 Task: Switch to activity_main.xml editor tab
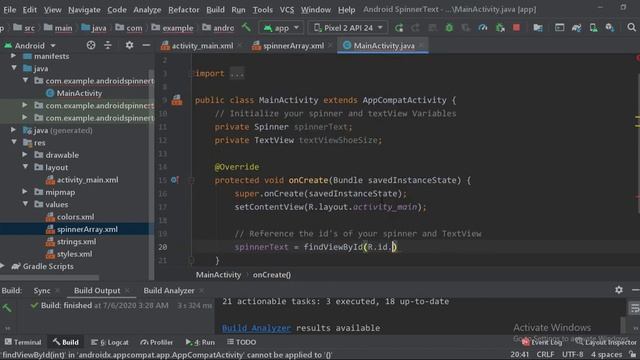(202, 46)
